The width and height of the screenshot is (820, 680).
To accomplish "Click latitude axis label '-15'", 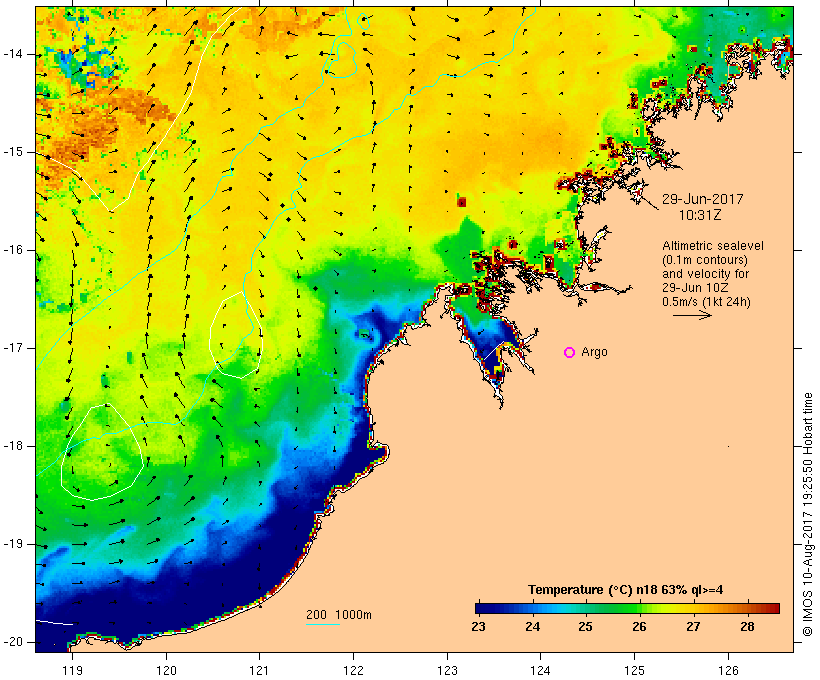I will [13, 152].
